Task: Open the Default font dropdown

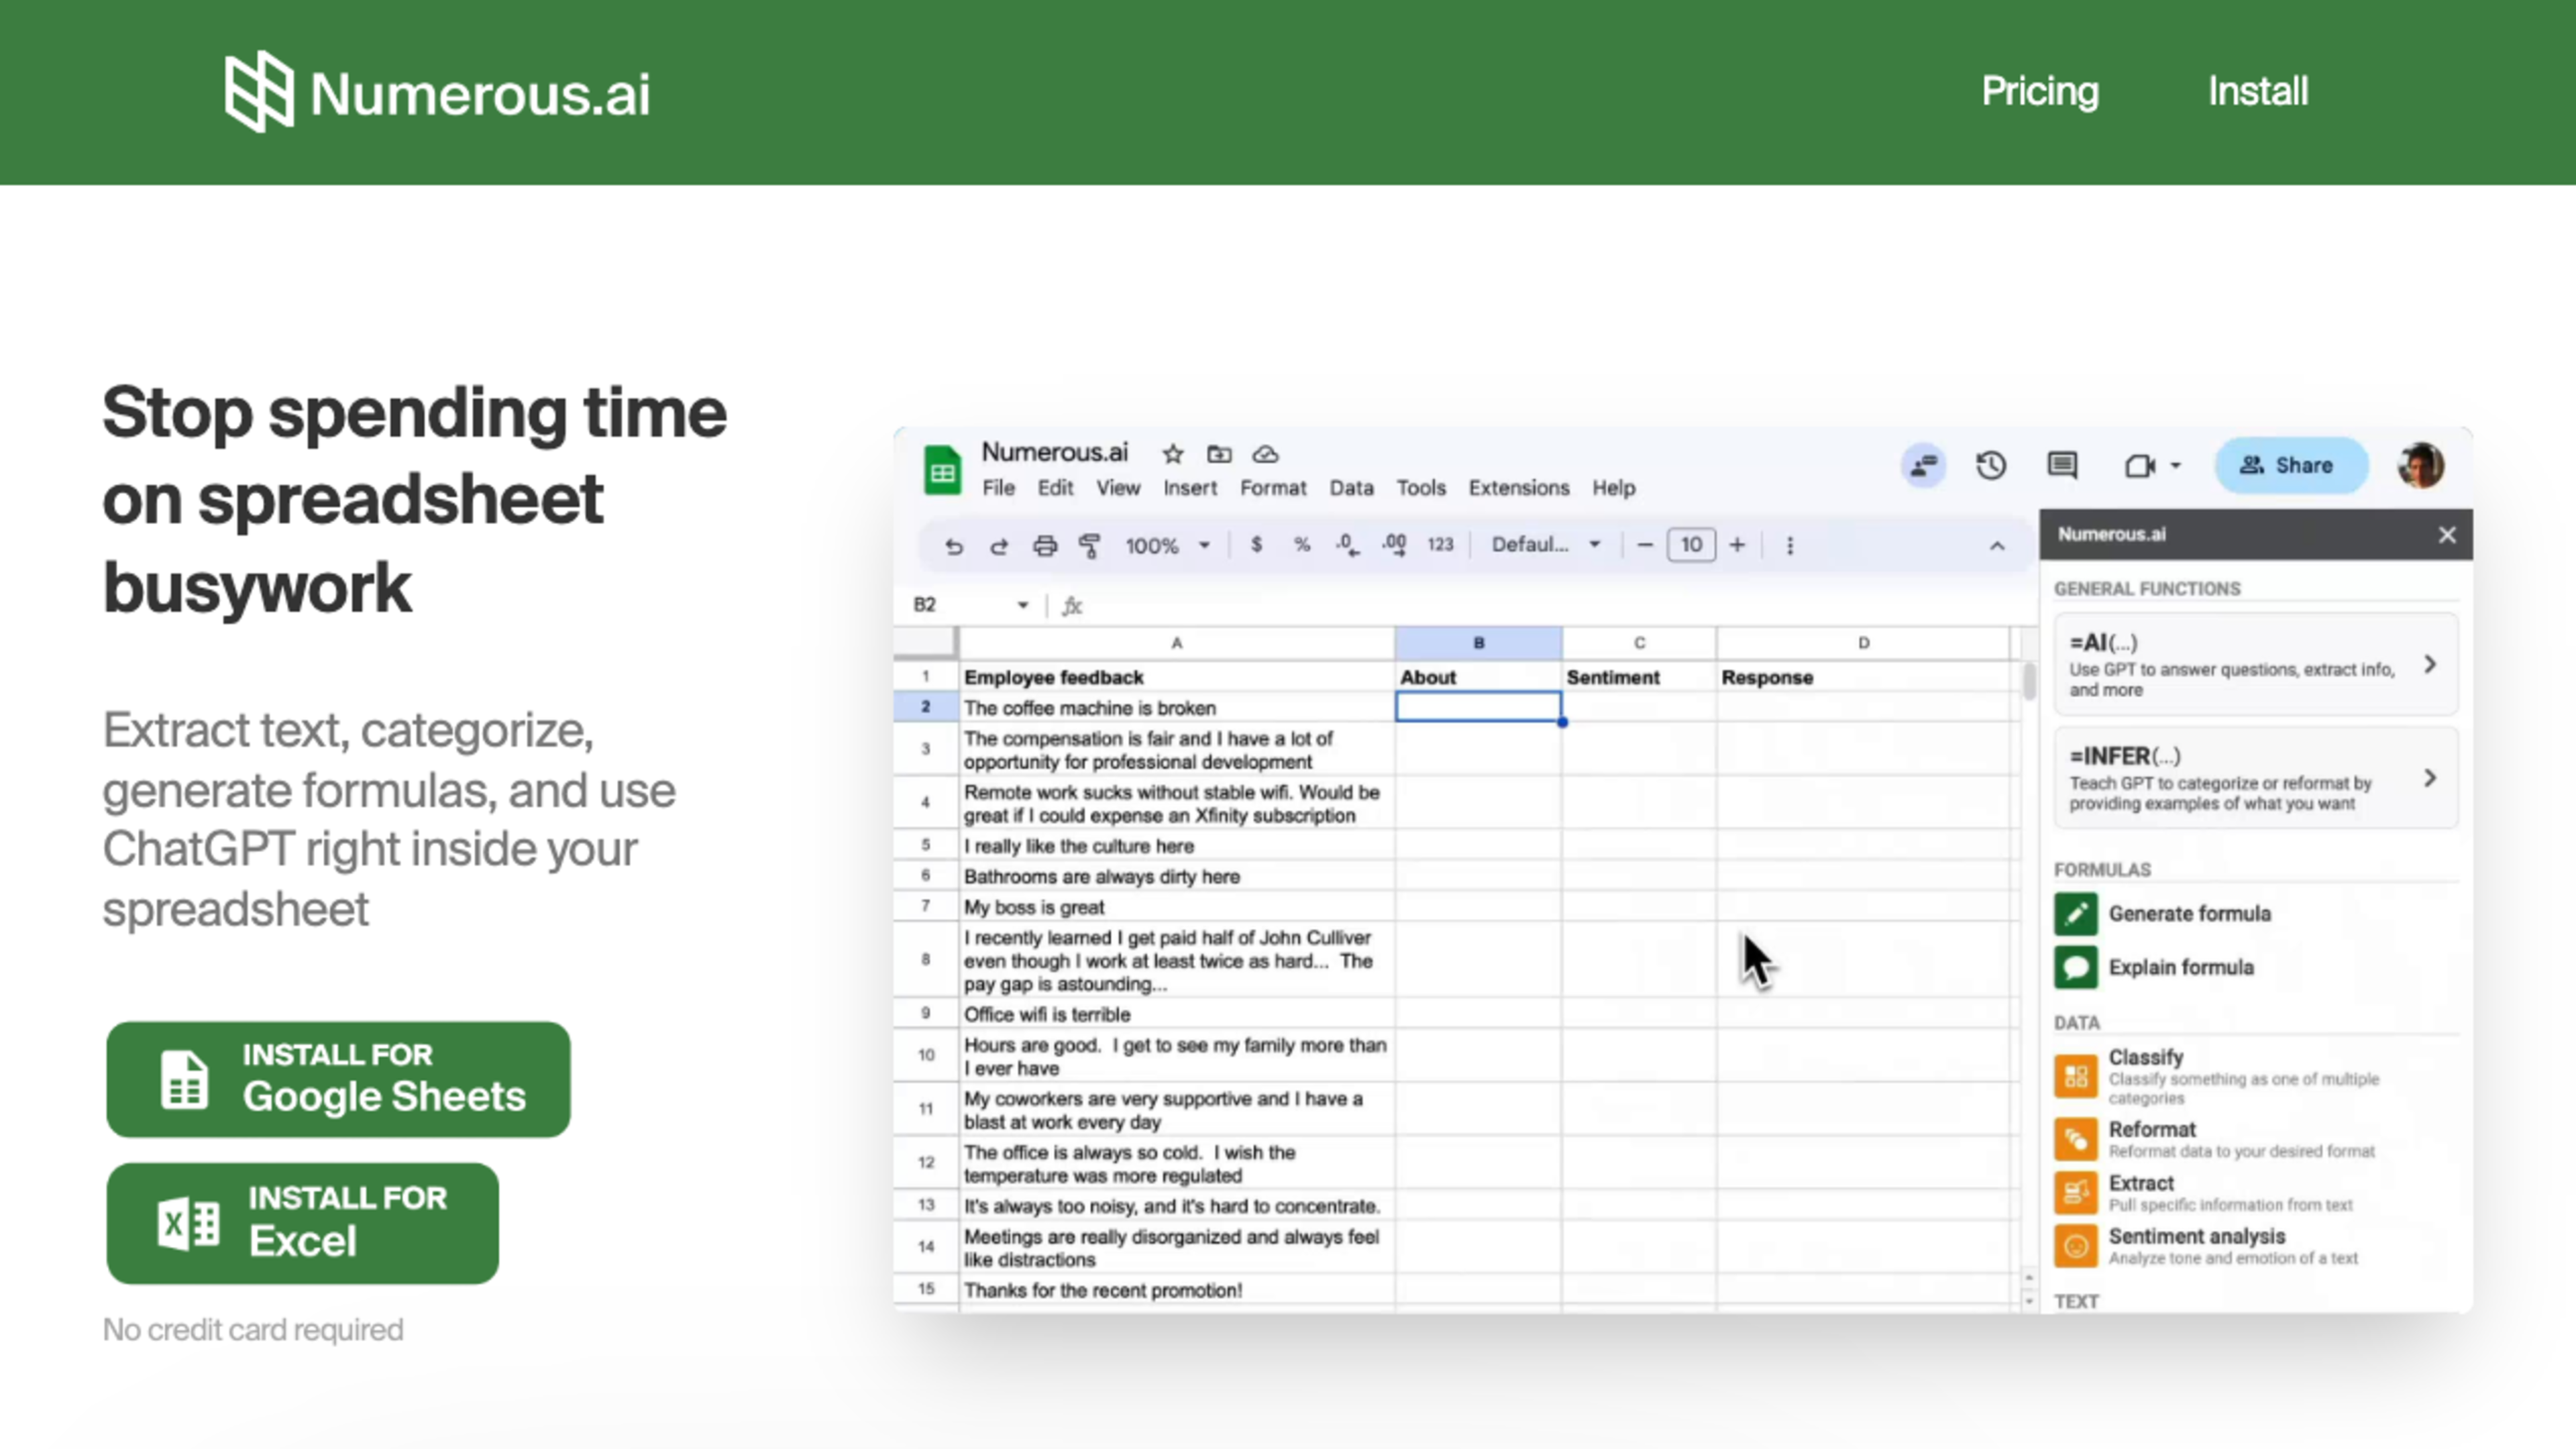Action: pyautogui.click(x=1546, y=545)
